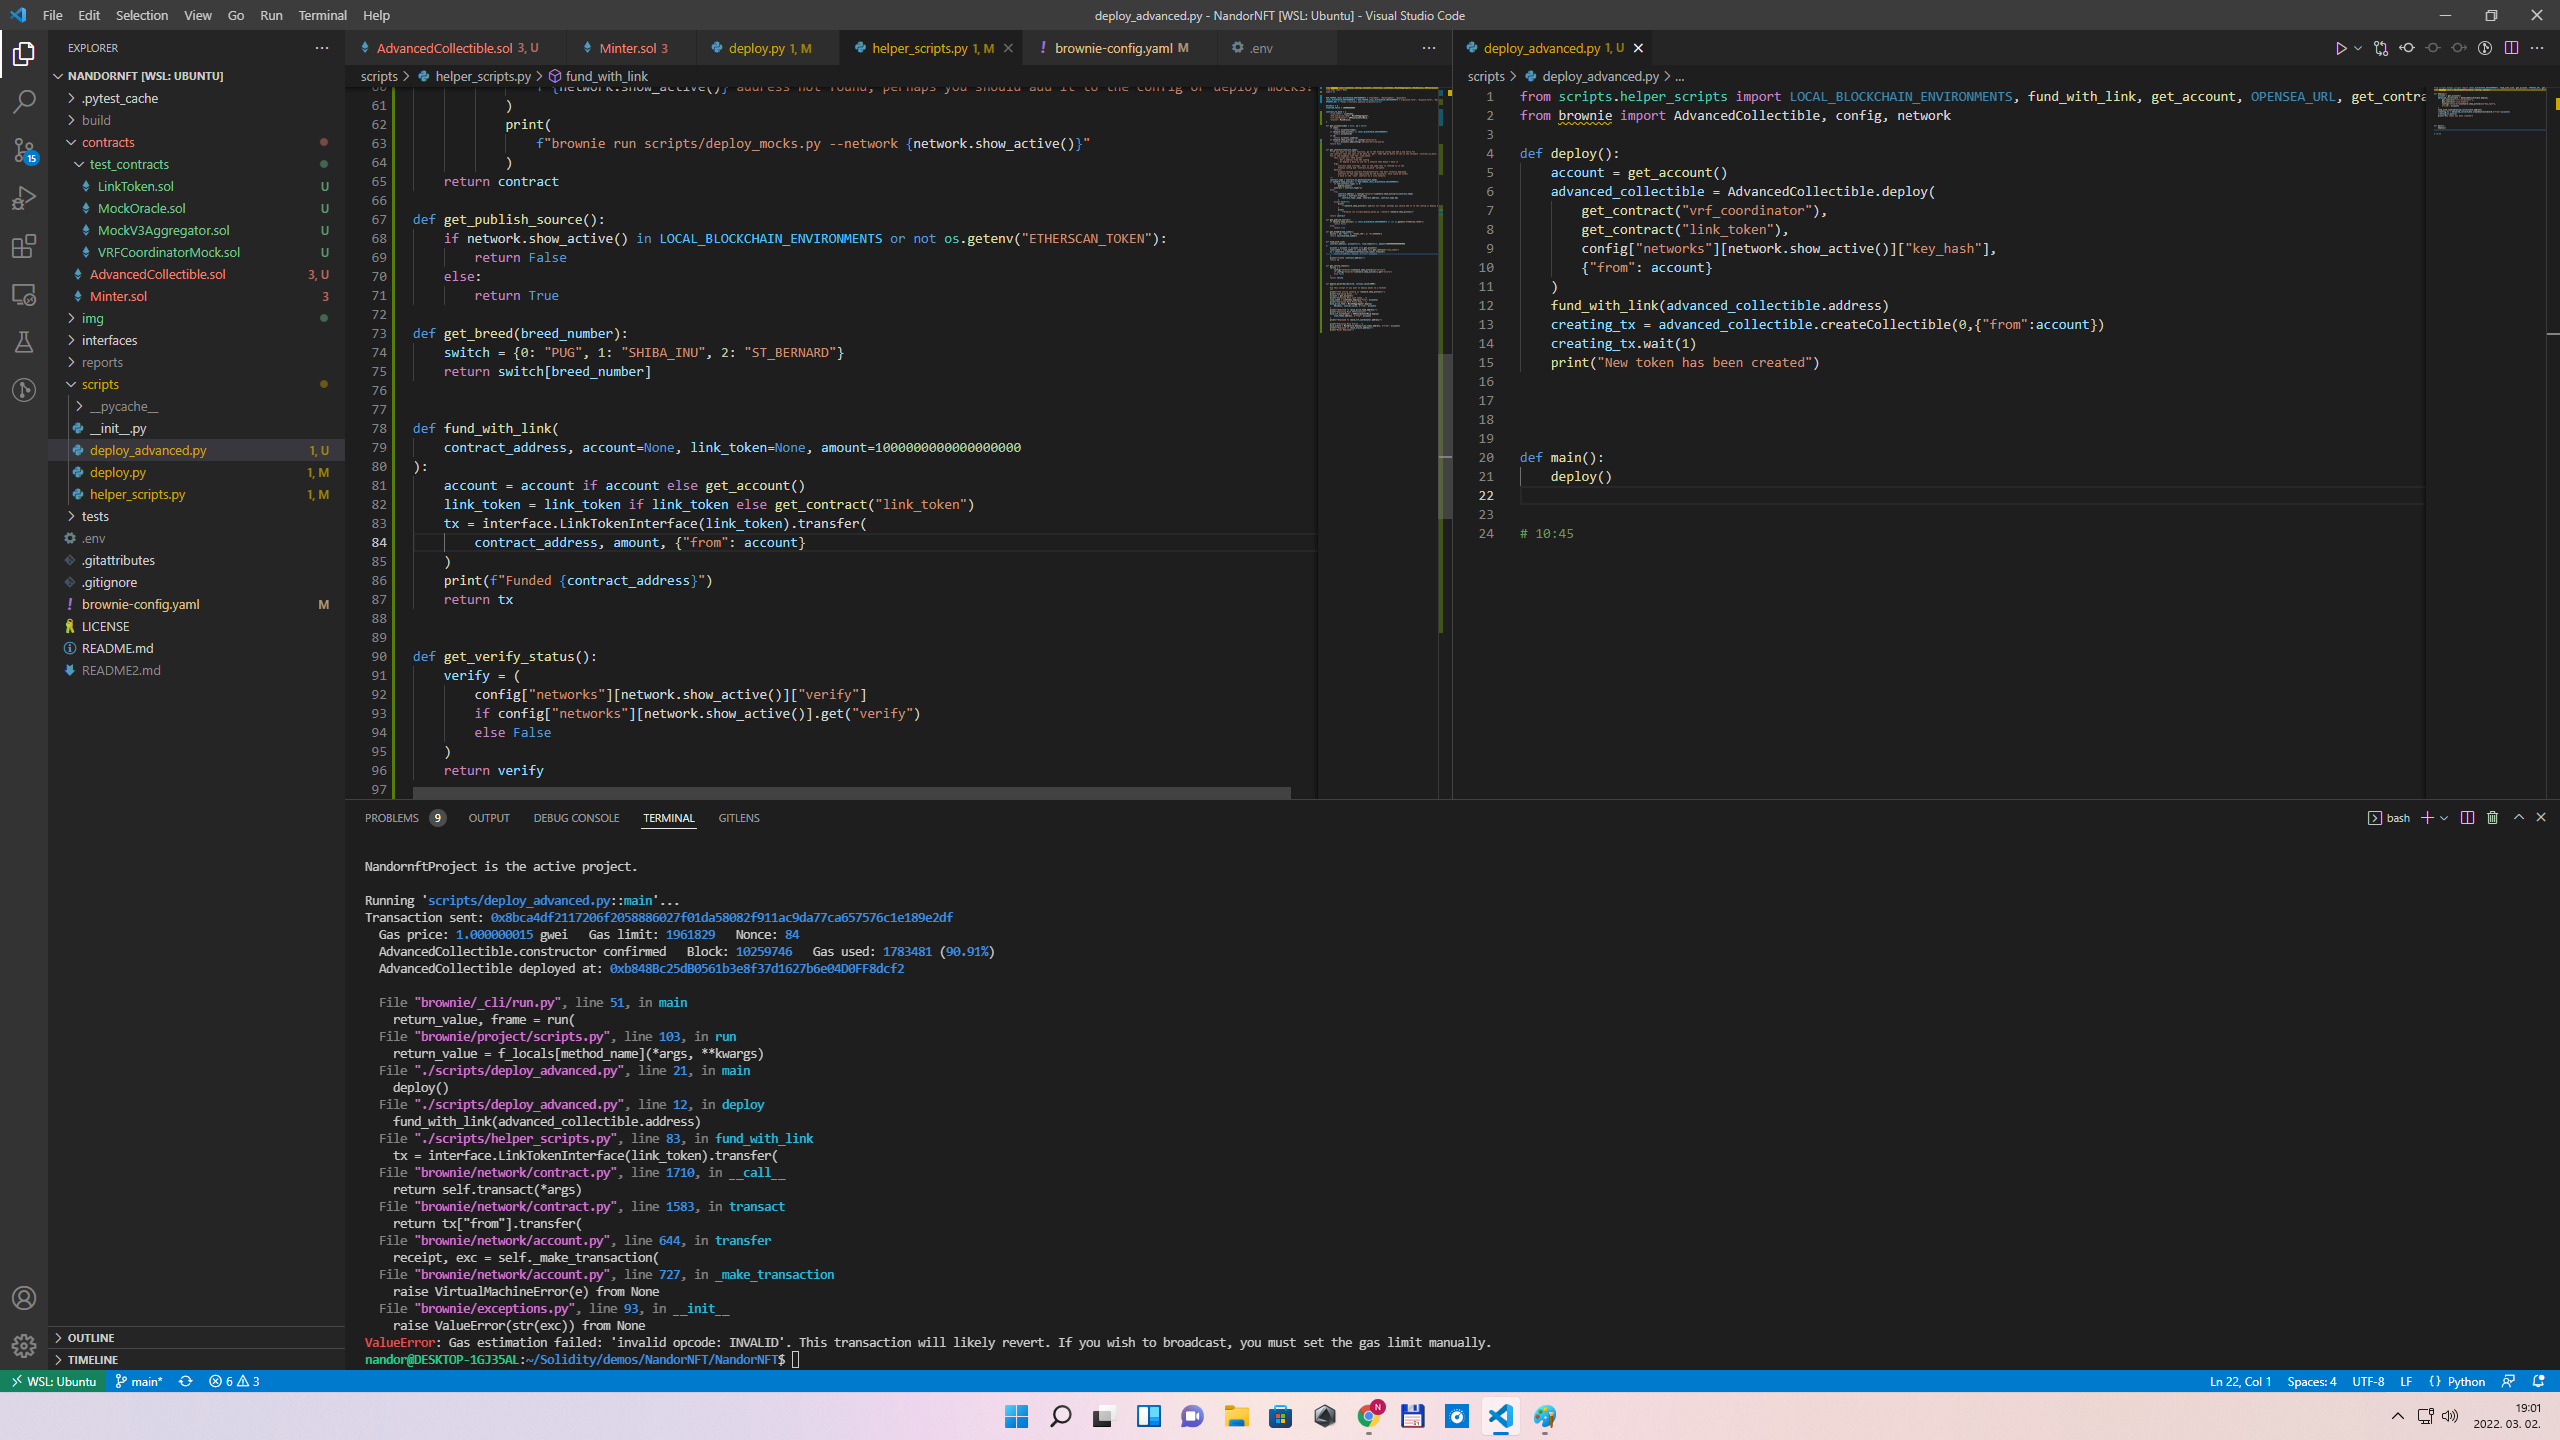Open the Terminal menu in the menu bar
2560x1440 pixels.
point(322,15)
